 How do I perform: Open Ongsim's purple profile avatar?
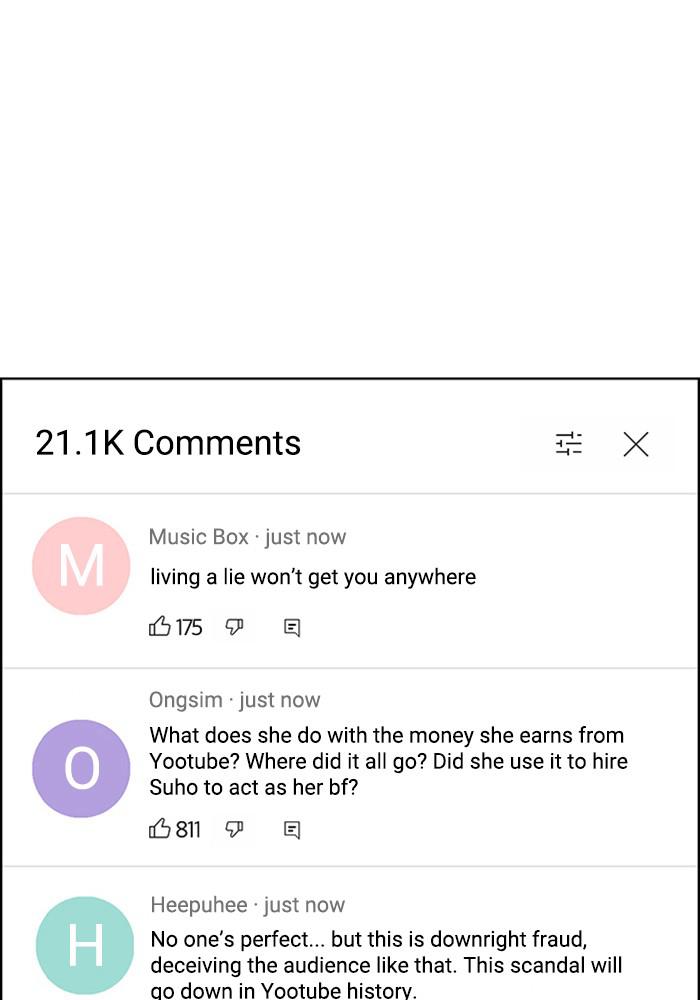(x=81, y=768)
